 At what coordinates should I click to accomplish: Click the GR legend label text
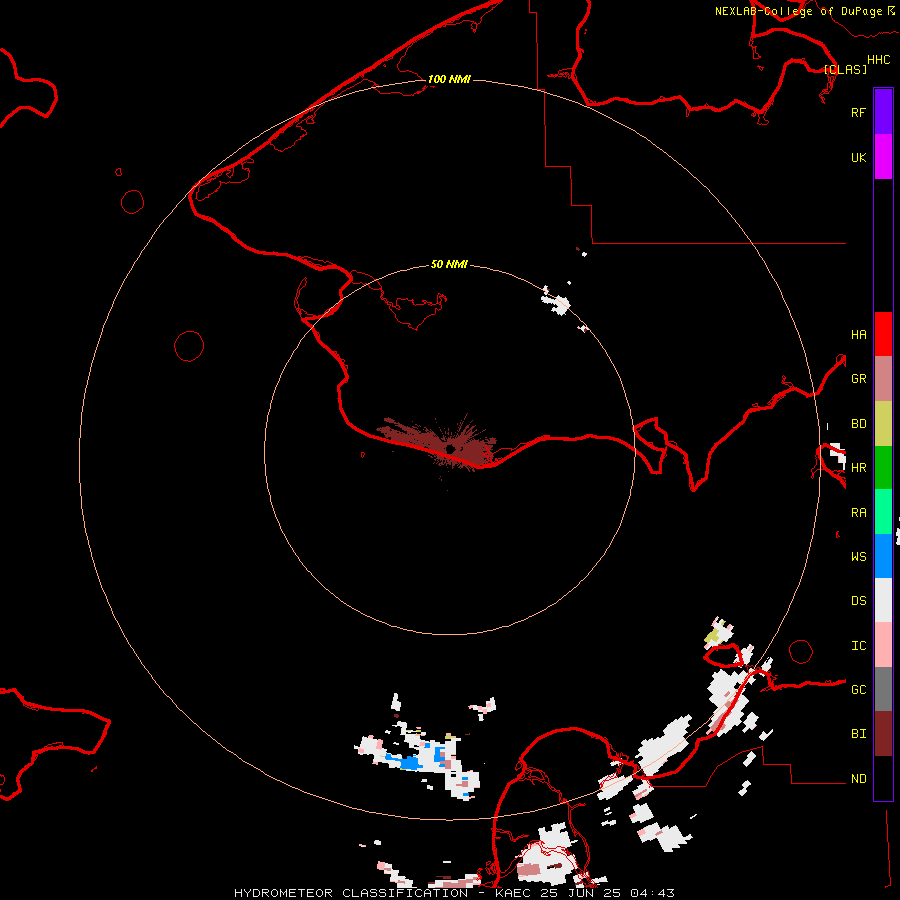(858, 378)
